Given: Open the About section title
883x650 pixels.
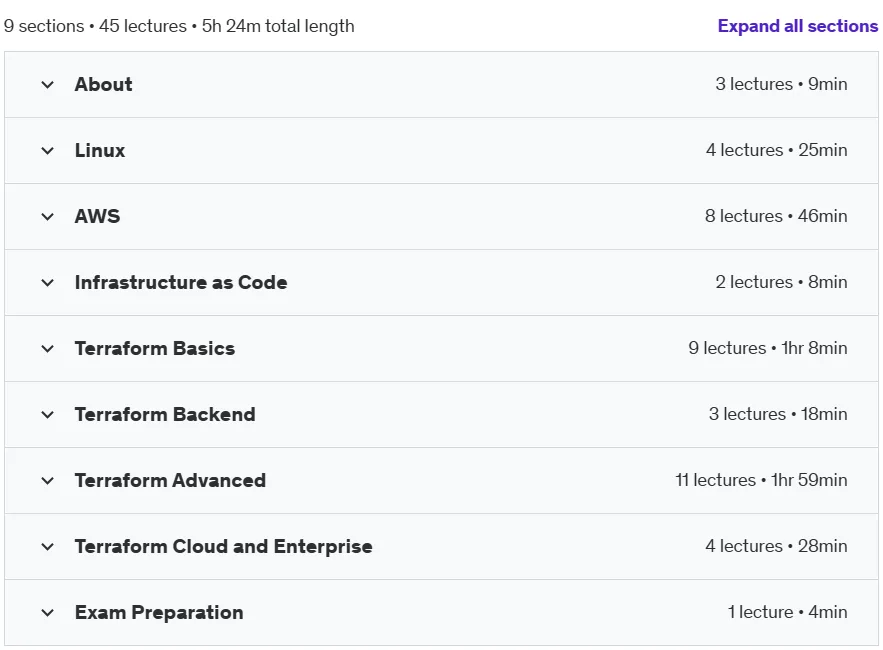Looking at the screenshot, I should click(104, 84).
